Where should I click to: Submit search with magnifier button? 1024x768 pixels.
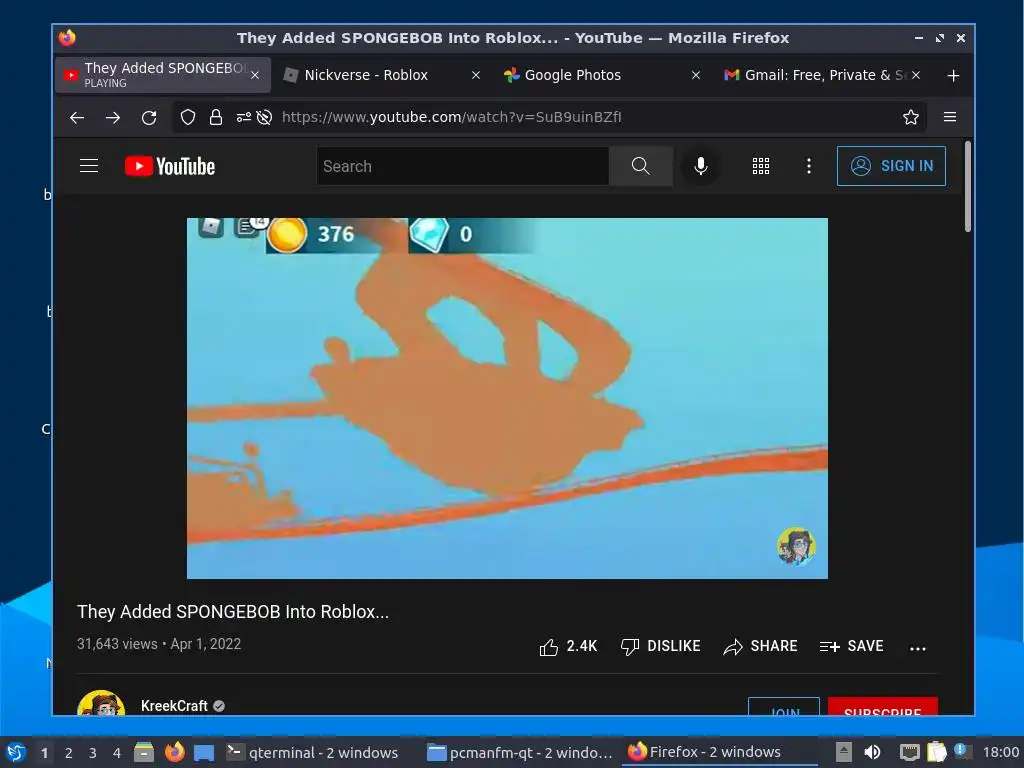point(641,166)
